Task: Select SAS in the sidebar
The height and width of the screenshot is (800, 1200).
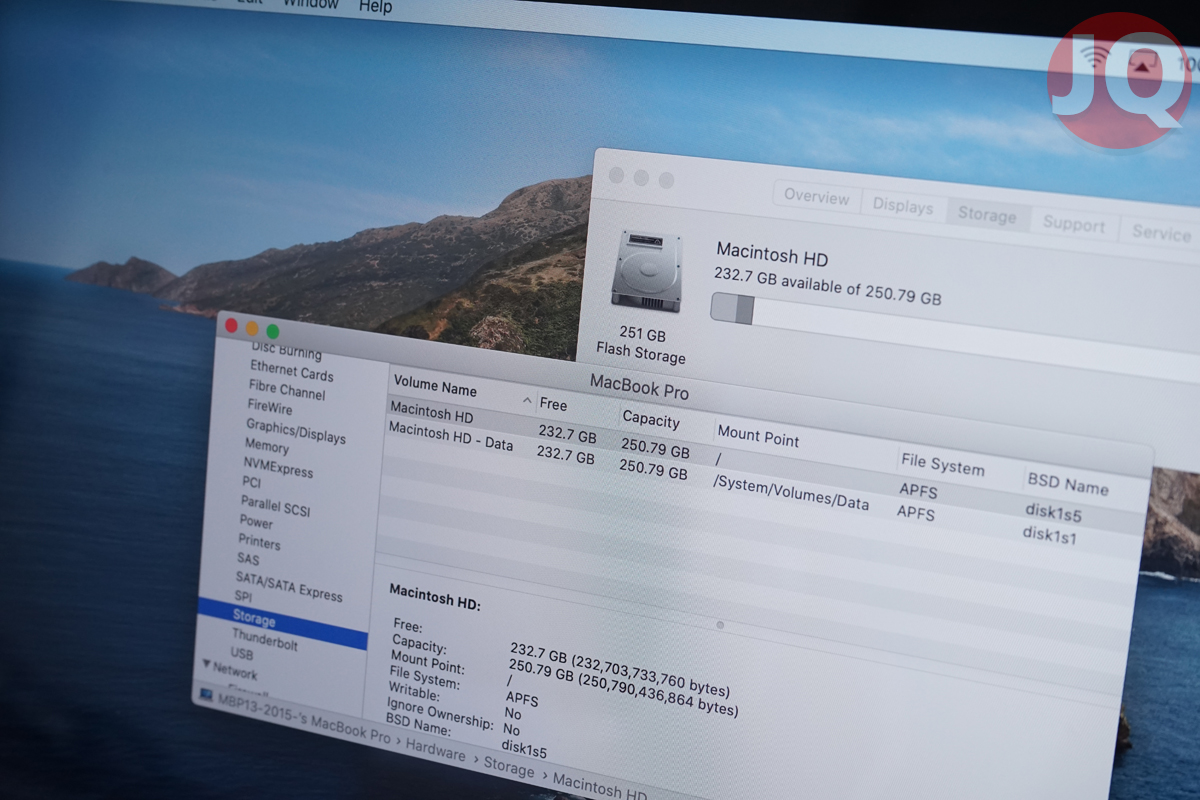Action: (x=247, y=558)
